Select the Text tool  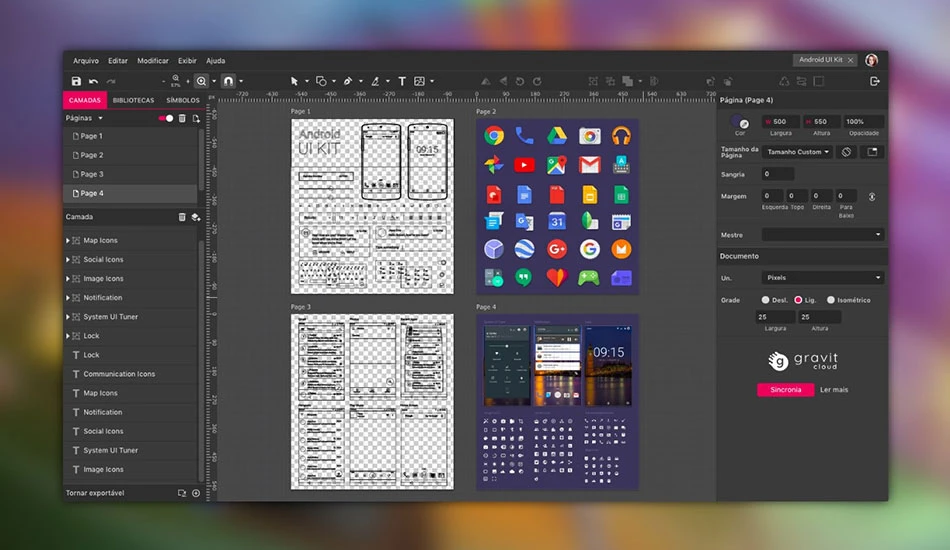(x=402, y=81)
